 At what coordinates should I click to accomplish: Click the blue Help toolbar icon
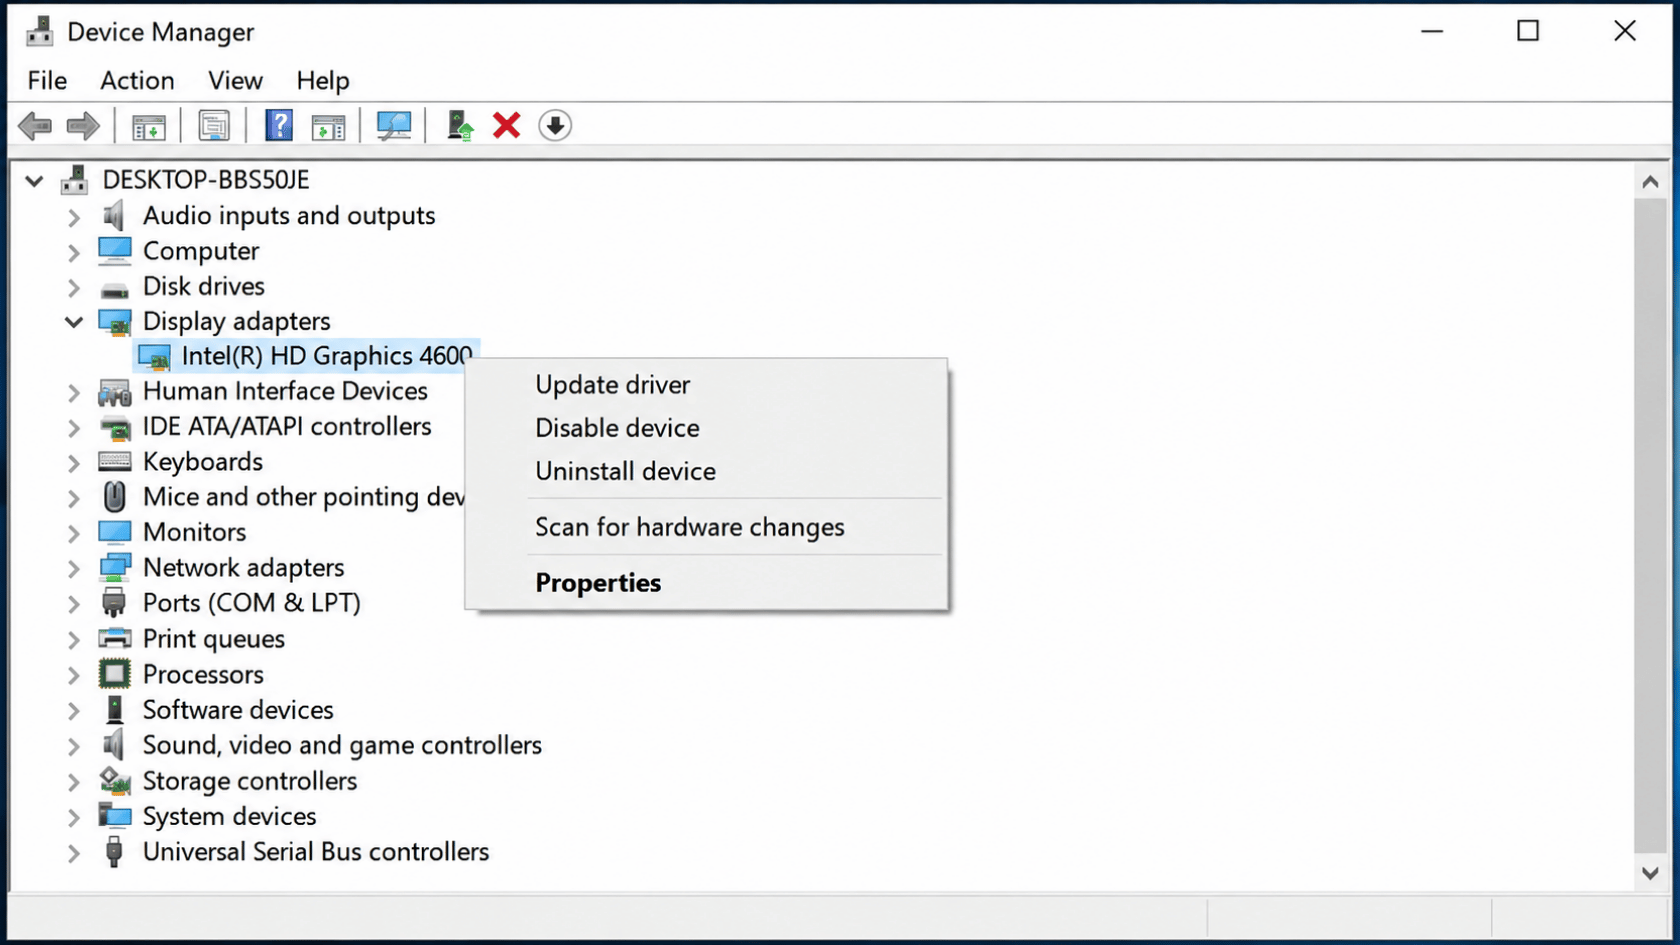[x=279, y=126]
